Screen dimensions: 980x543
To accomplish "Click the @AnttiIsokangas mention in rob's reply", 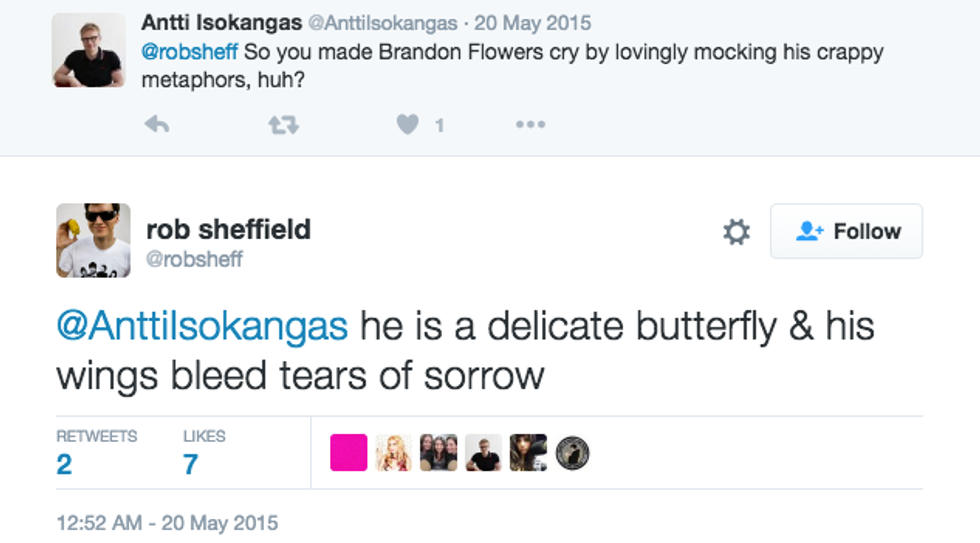I will pos(202,325).
